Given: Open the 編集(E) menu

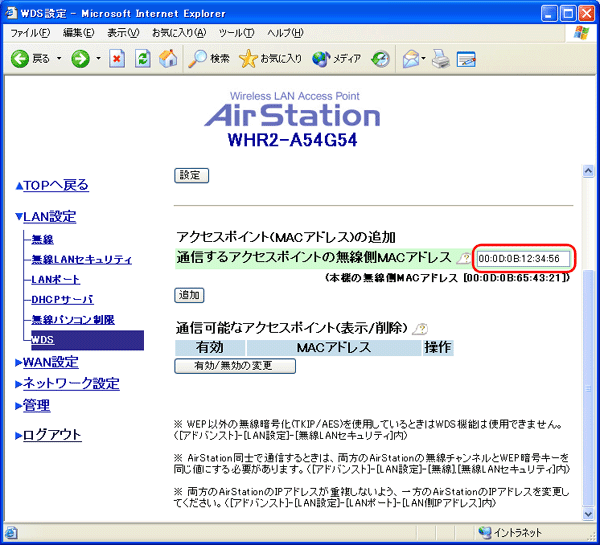Looking at the screenshot, I should coord(78,33).
